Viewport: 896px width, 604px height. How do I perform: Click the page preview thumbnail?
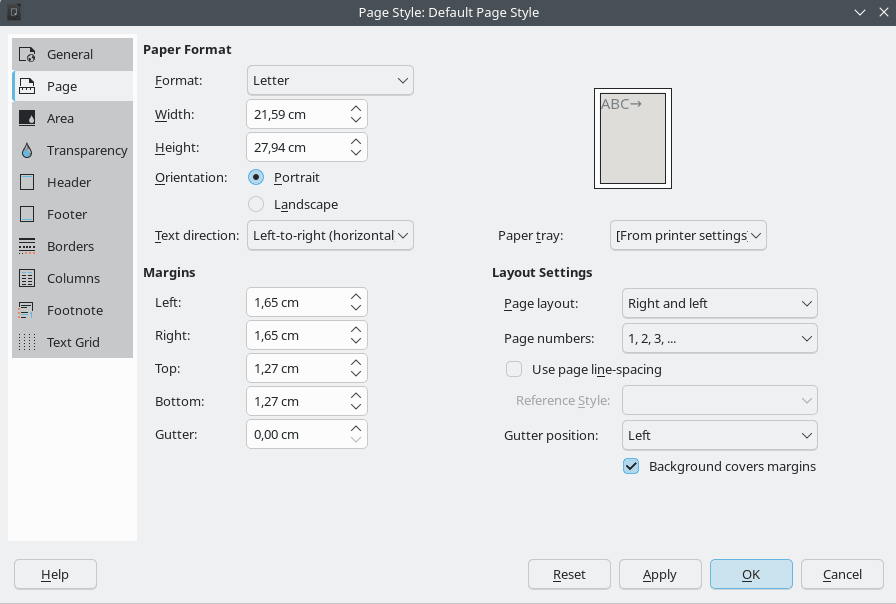coord(633,139)
